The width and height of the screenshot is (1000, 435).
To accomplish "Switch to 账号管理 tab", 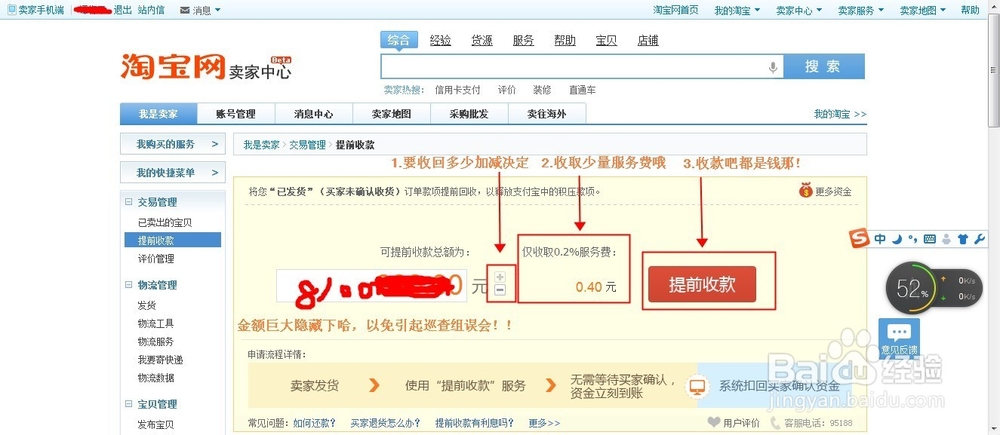I will [x=236, y=114].
